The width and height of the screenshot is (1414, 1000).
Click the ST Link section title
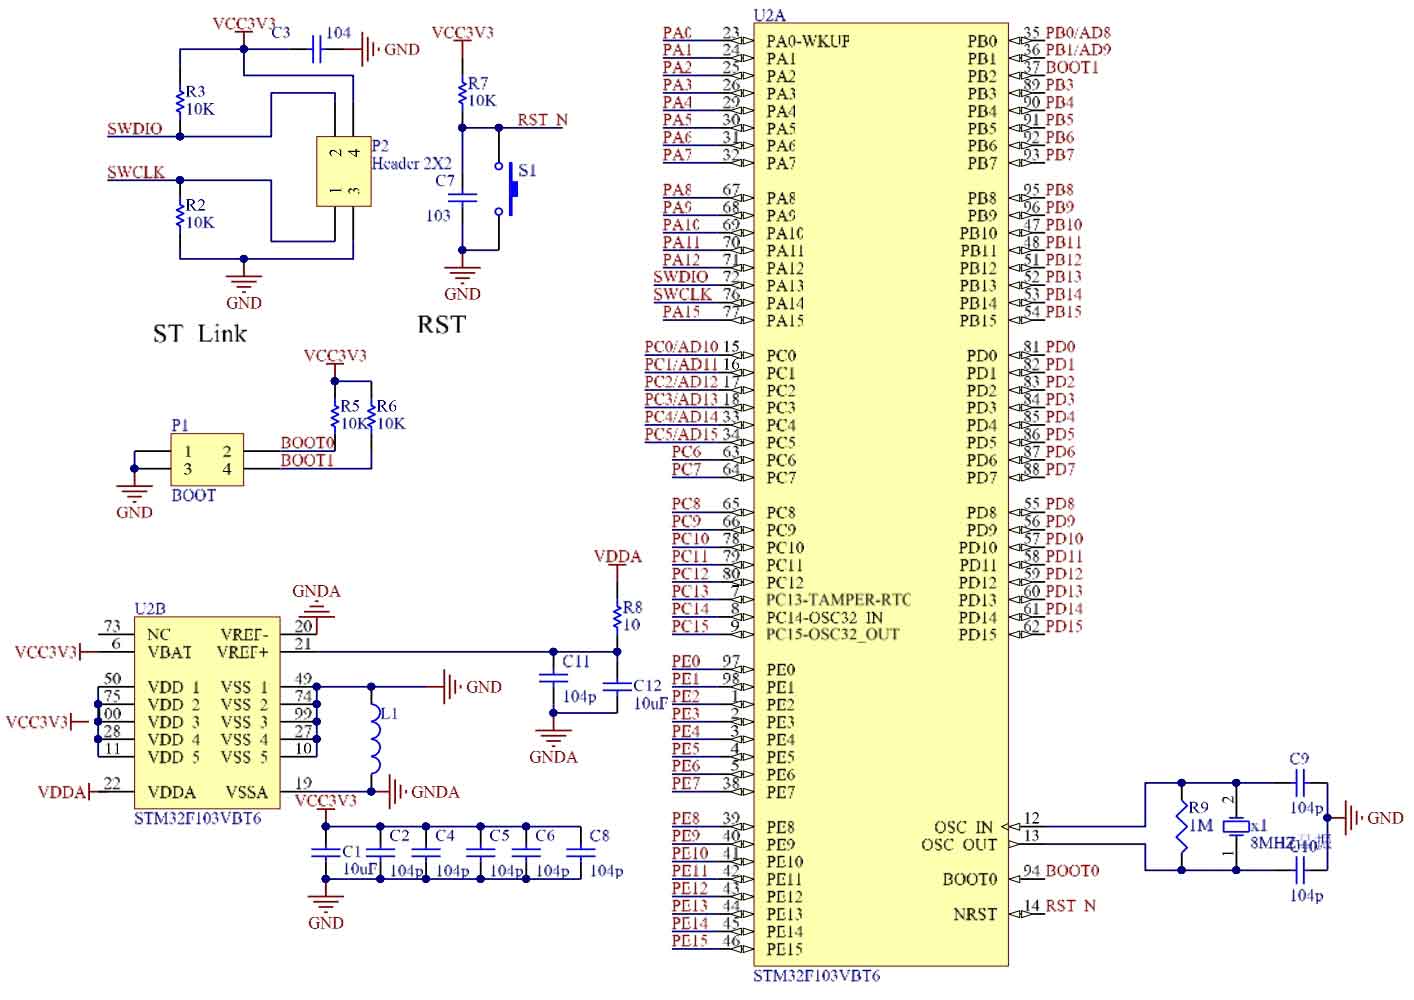[199, 333]
